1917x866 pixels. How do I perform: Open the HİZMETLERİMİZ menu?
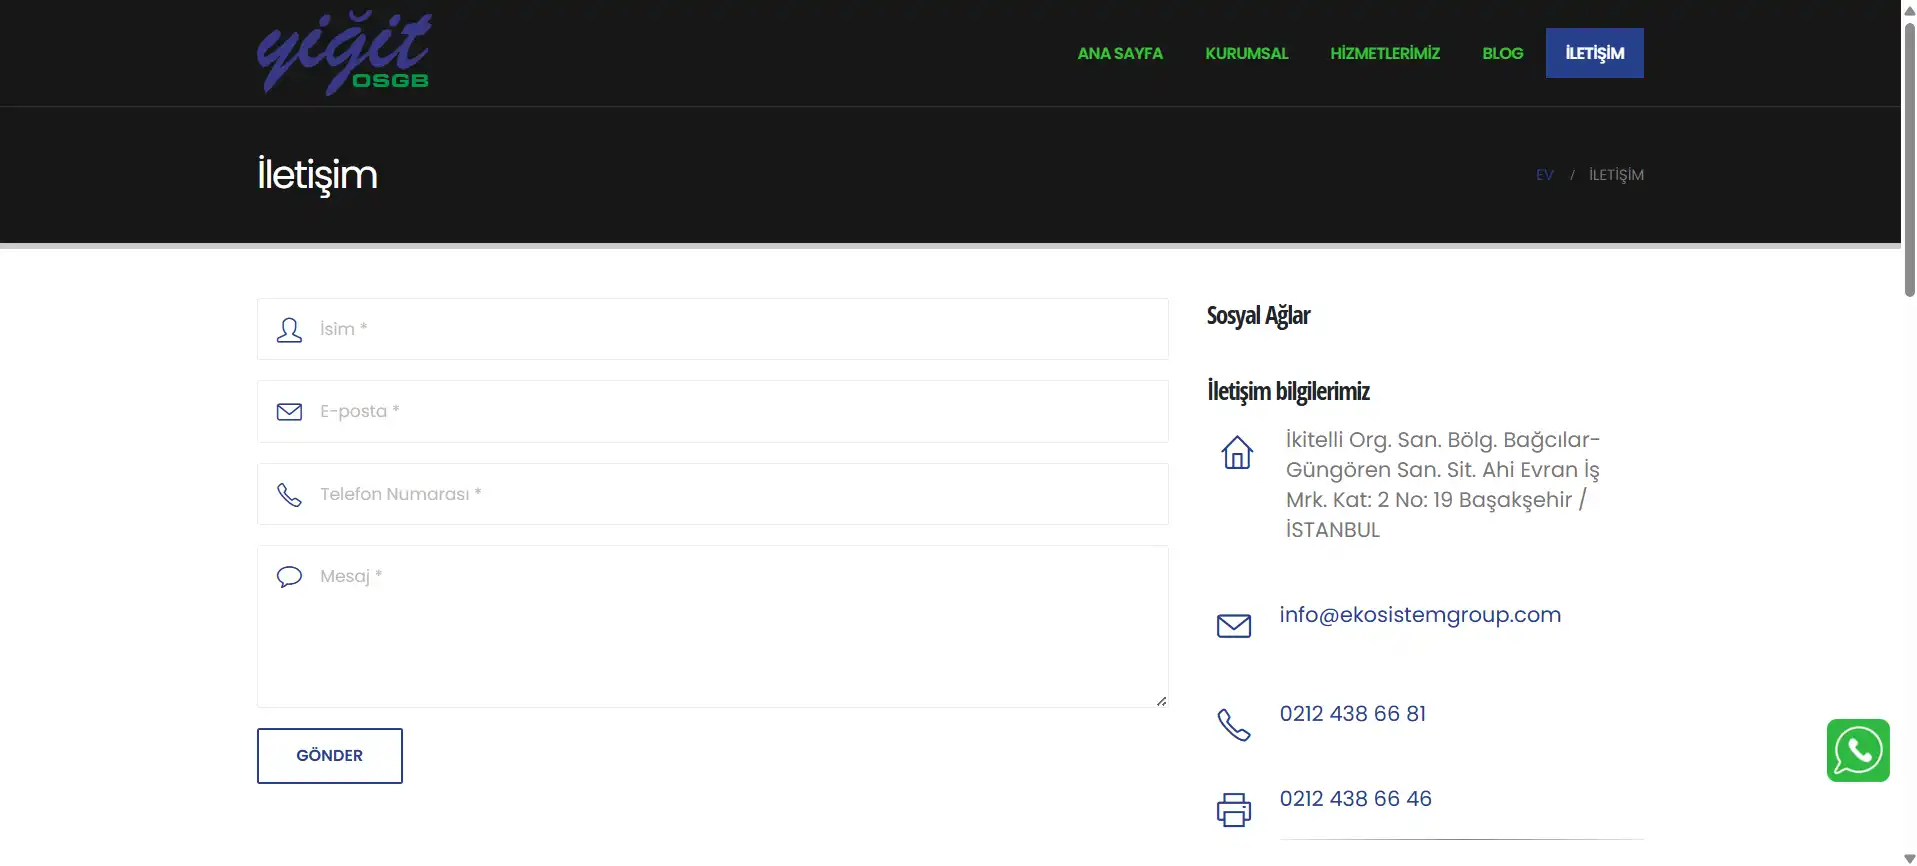1385,53
